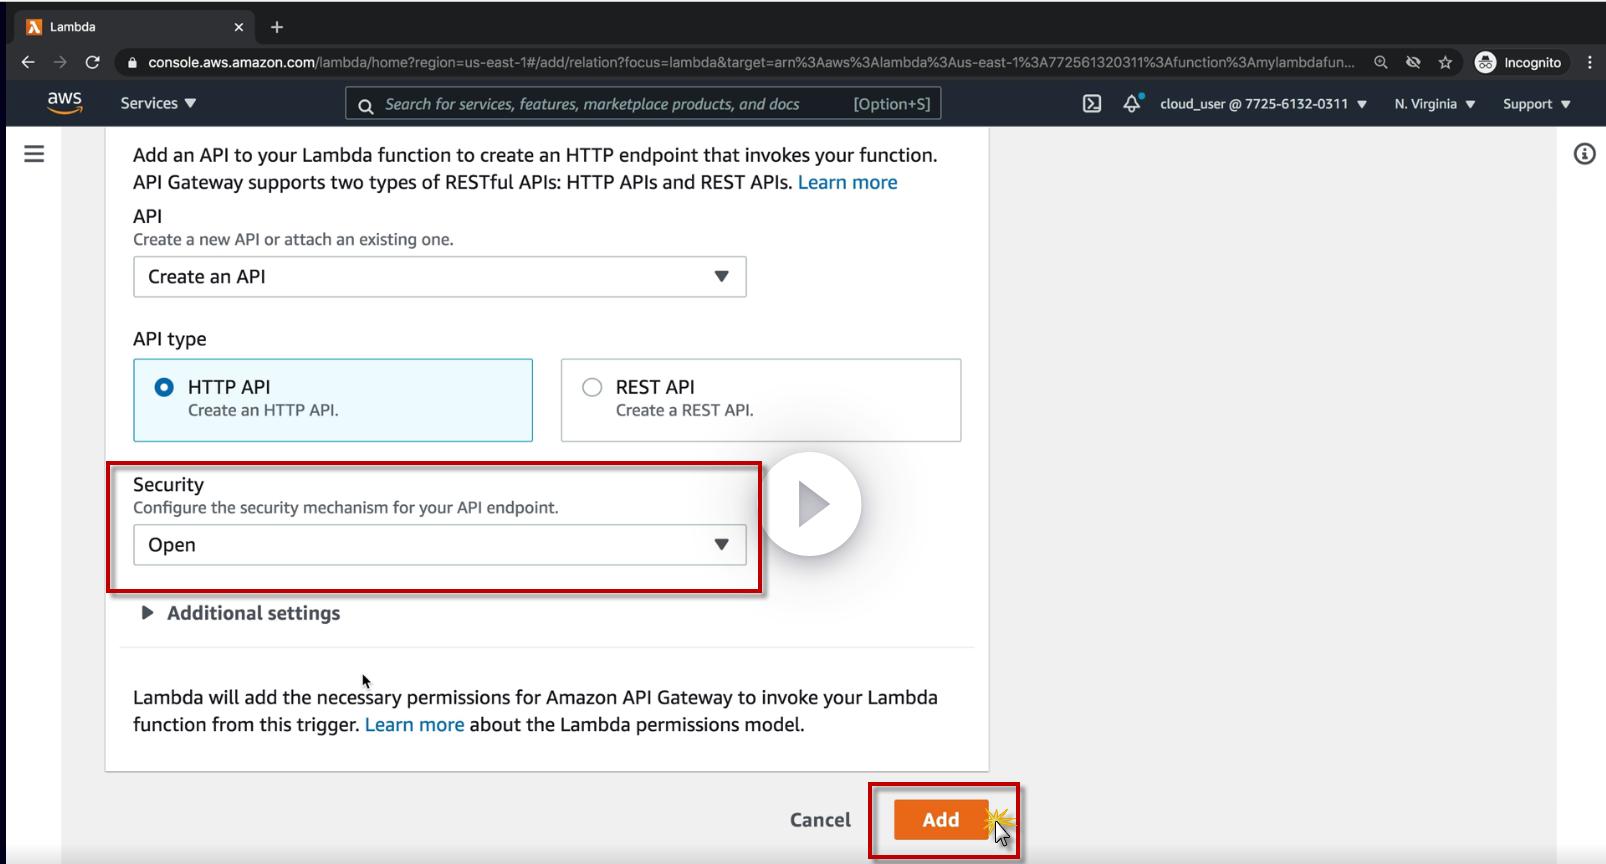Expand Additional settings section
The width and height of the screenshot is (1606, 864).
click(241, 613)
